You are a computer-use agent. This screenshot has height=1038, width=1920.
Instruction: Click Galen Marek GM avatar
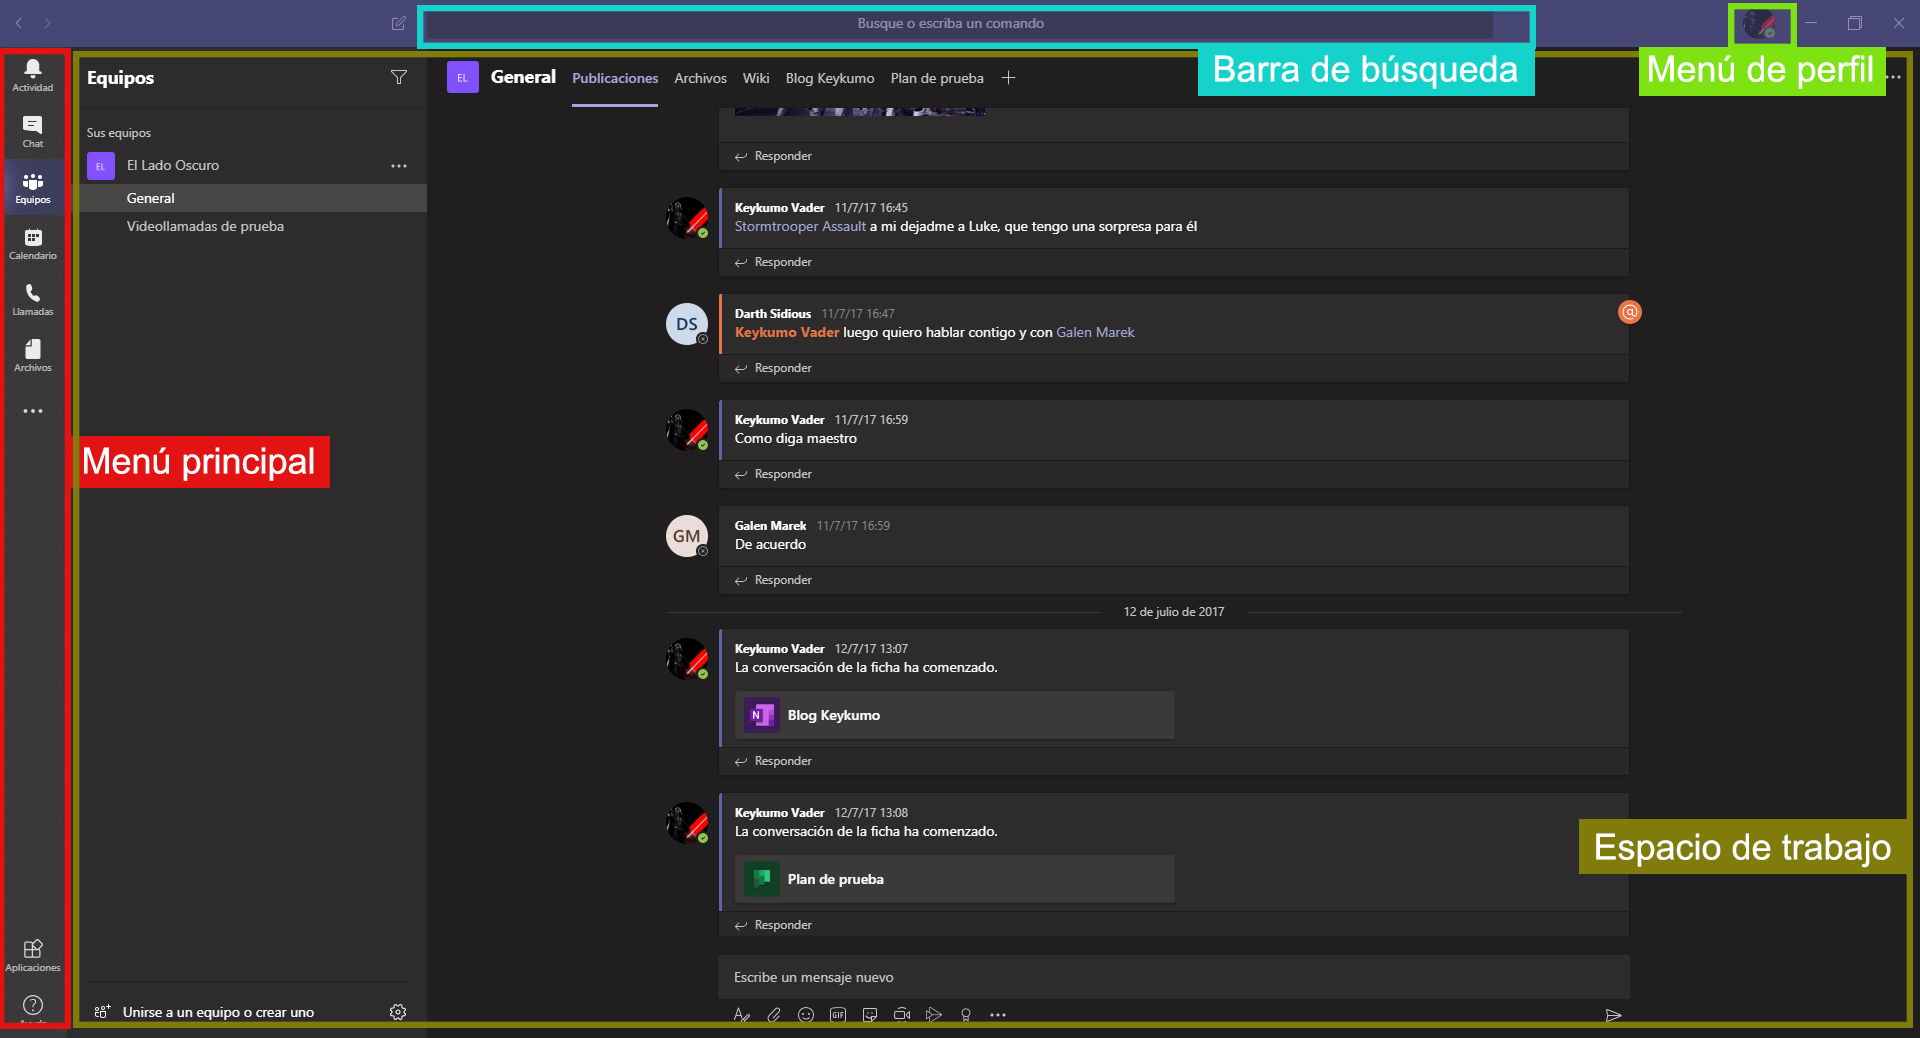pyautogui.click(x=687, y=536)
